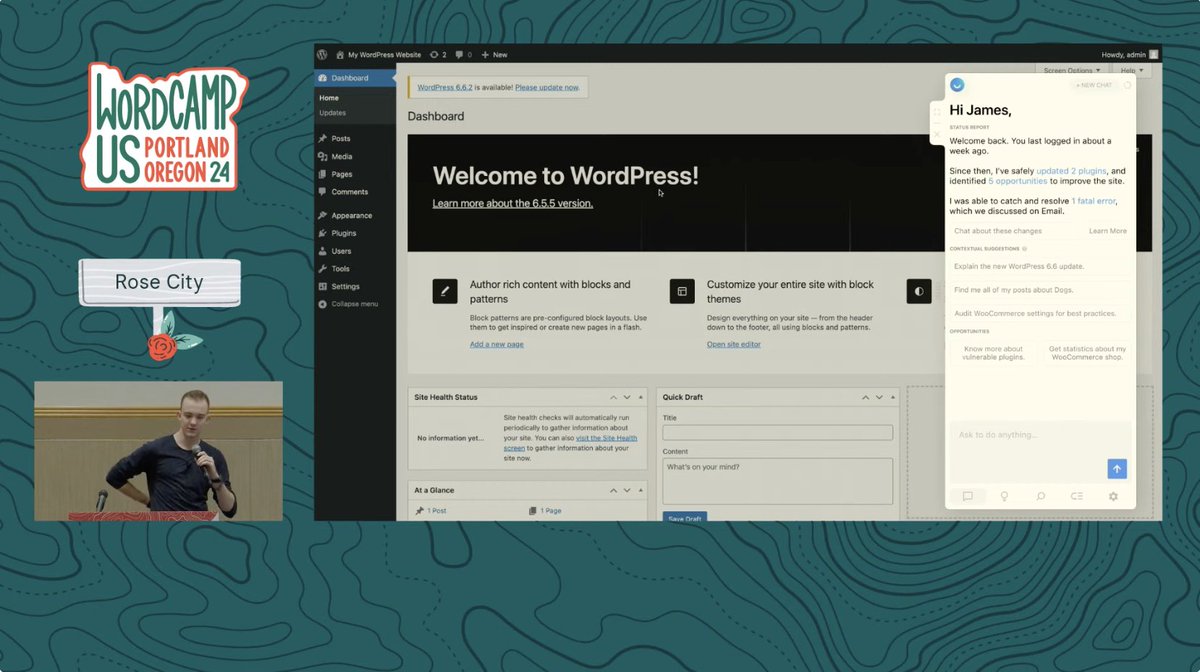Click the Open site editor link

point(734,344)
